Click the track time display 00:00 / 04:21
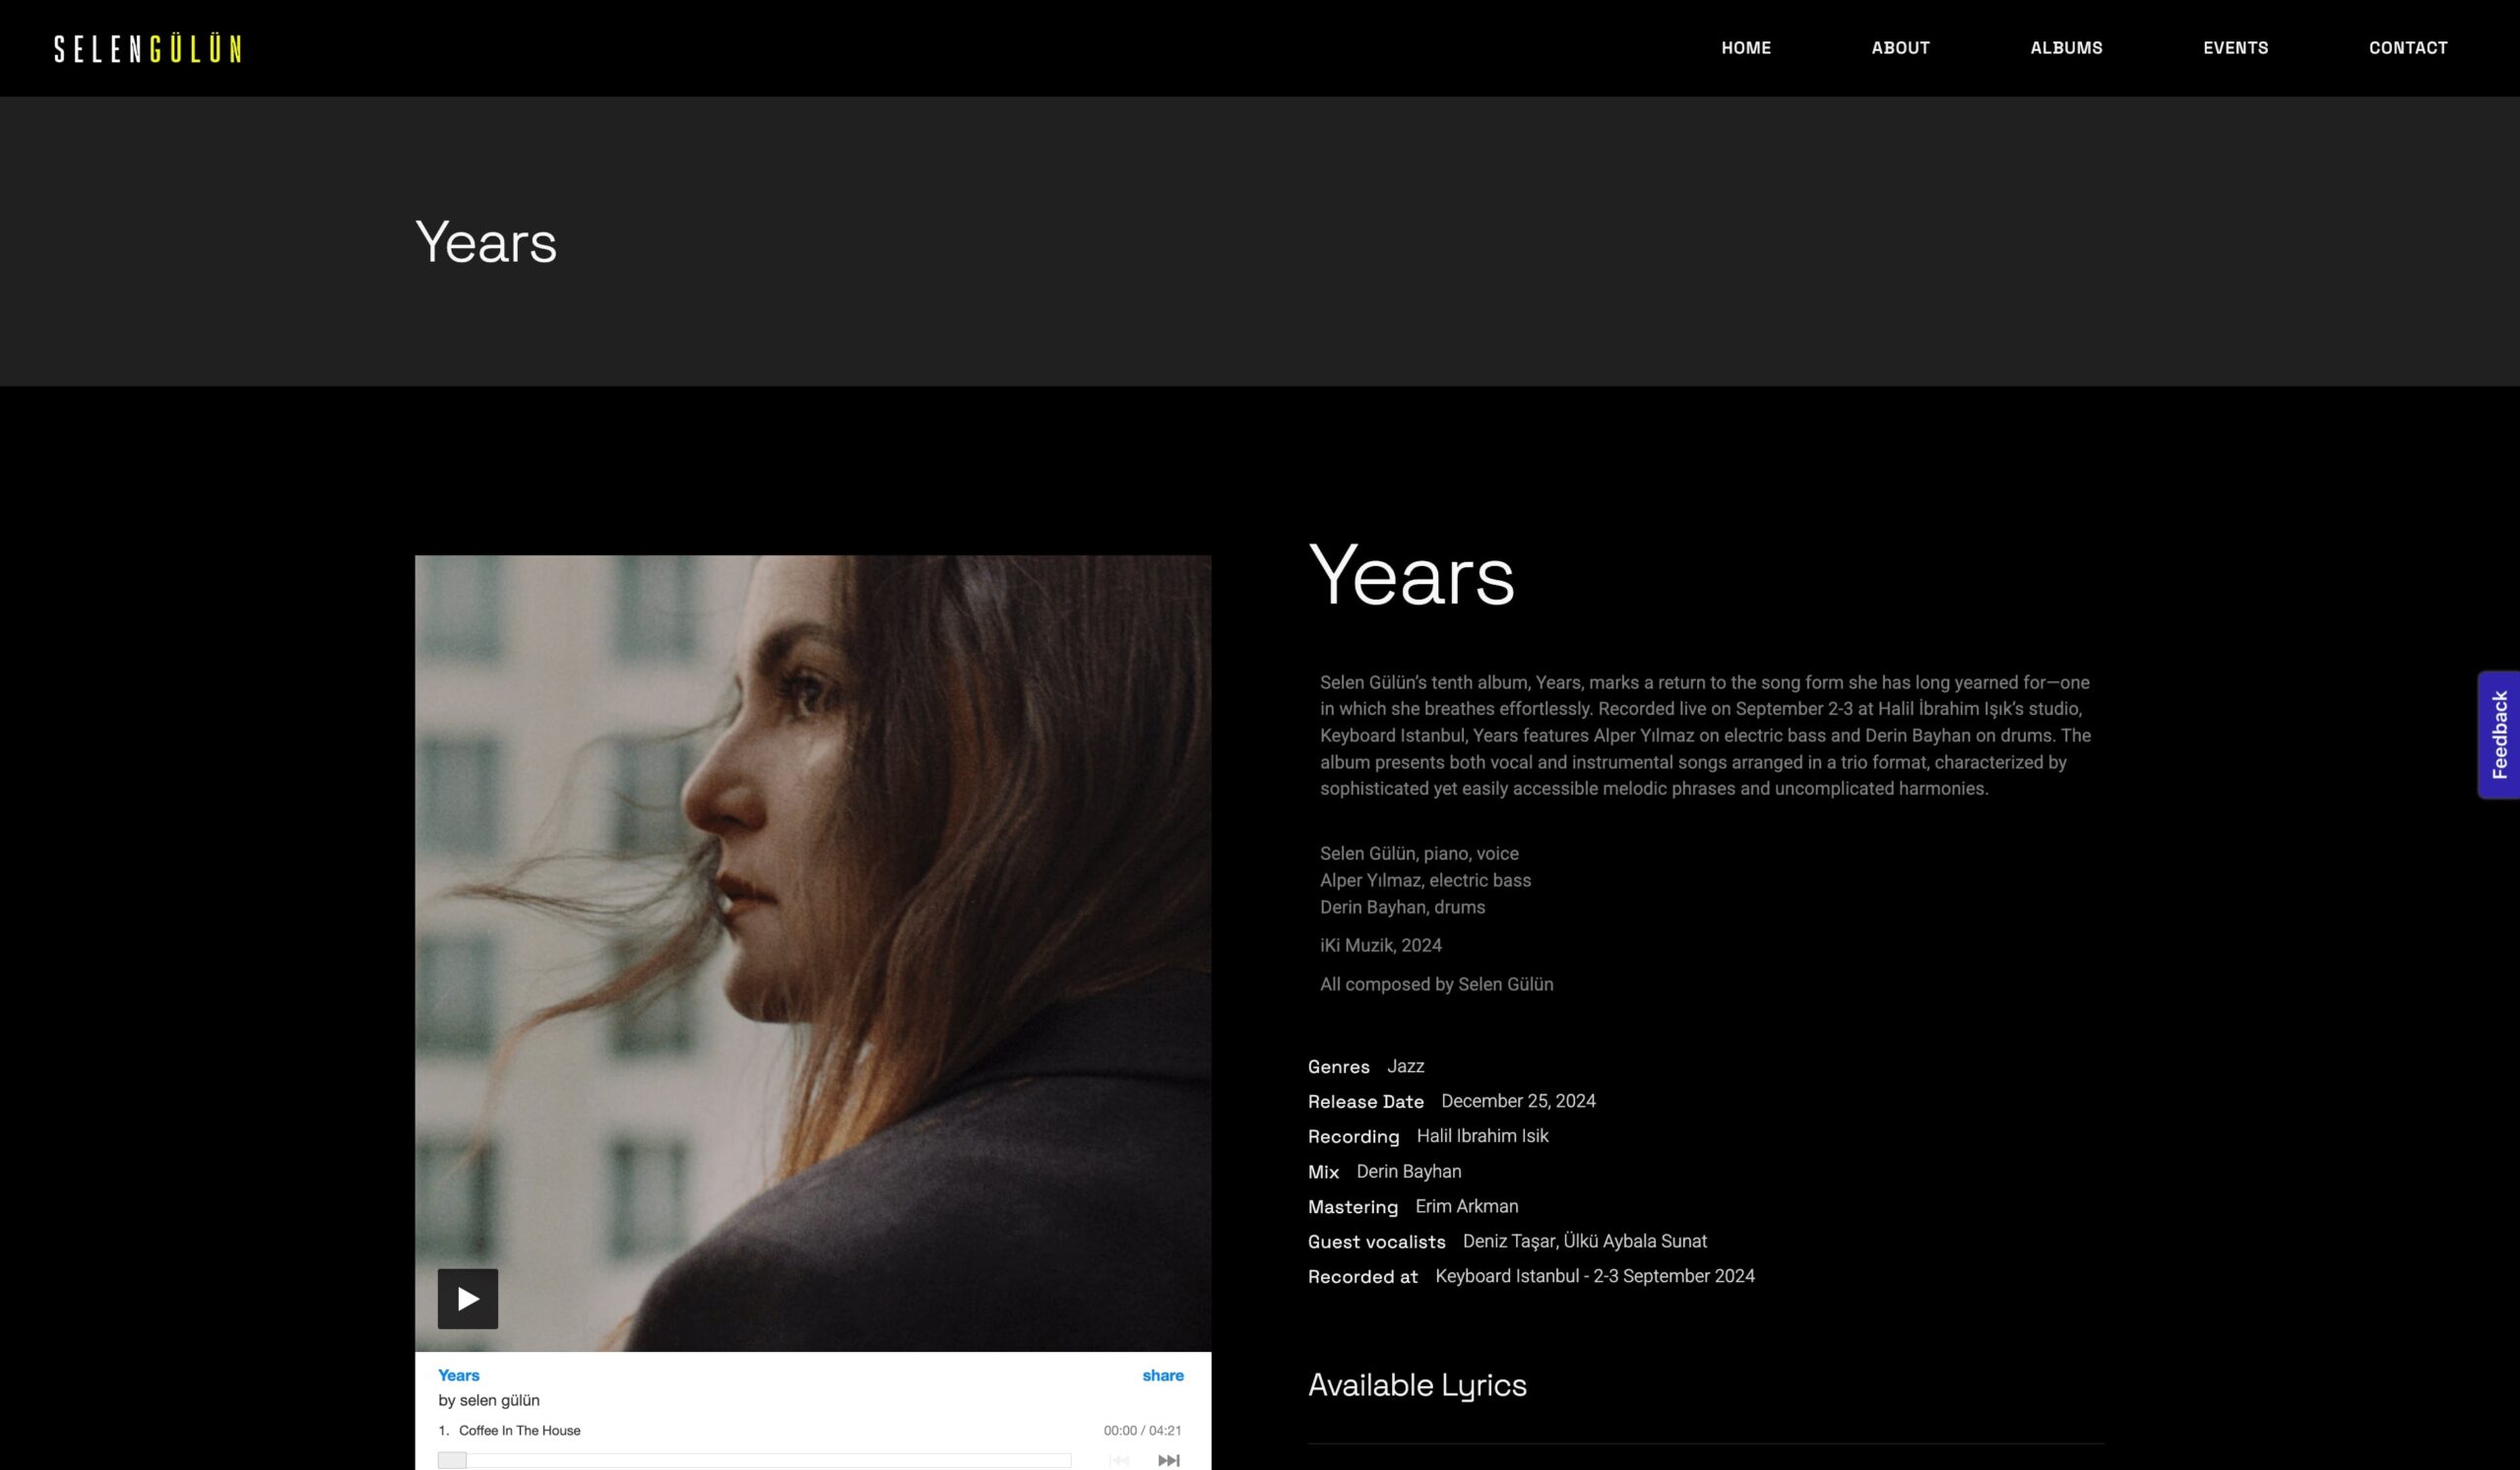 [1142, 1430]
